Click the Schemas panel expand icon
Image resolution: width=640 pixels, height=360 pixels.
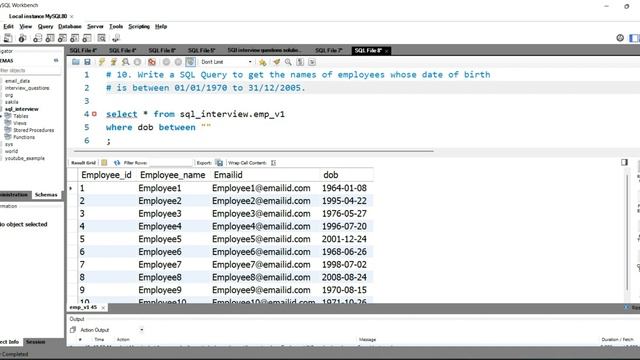coord(56,60)
